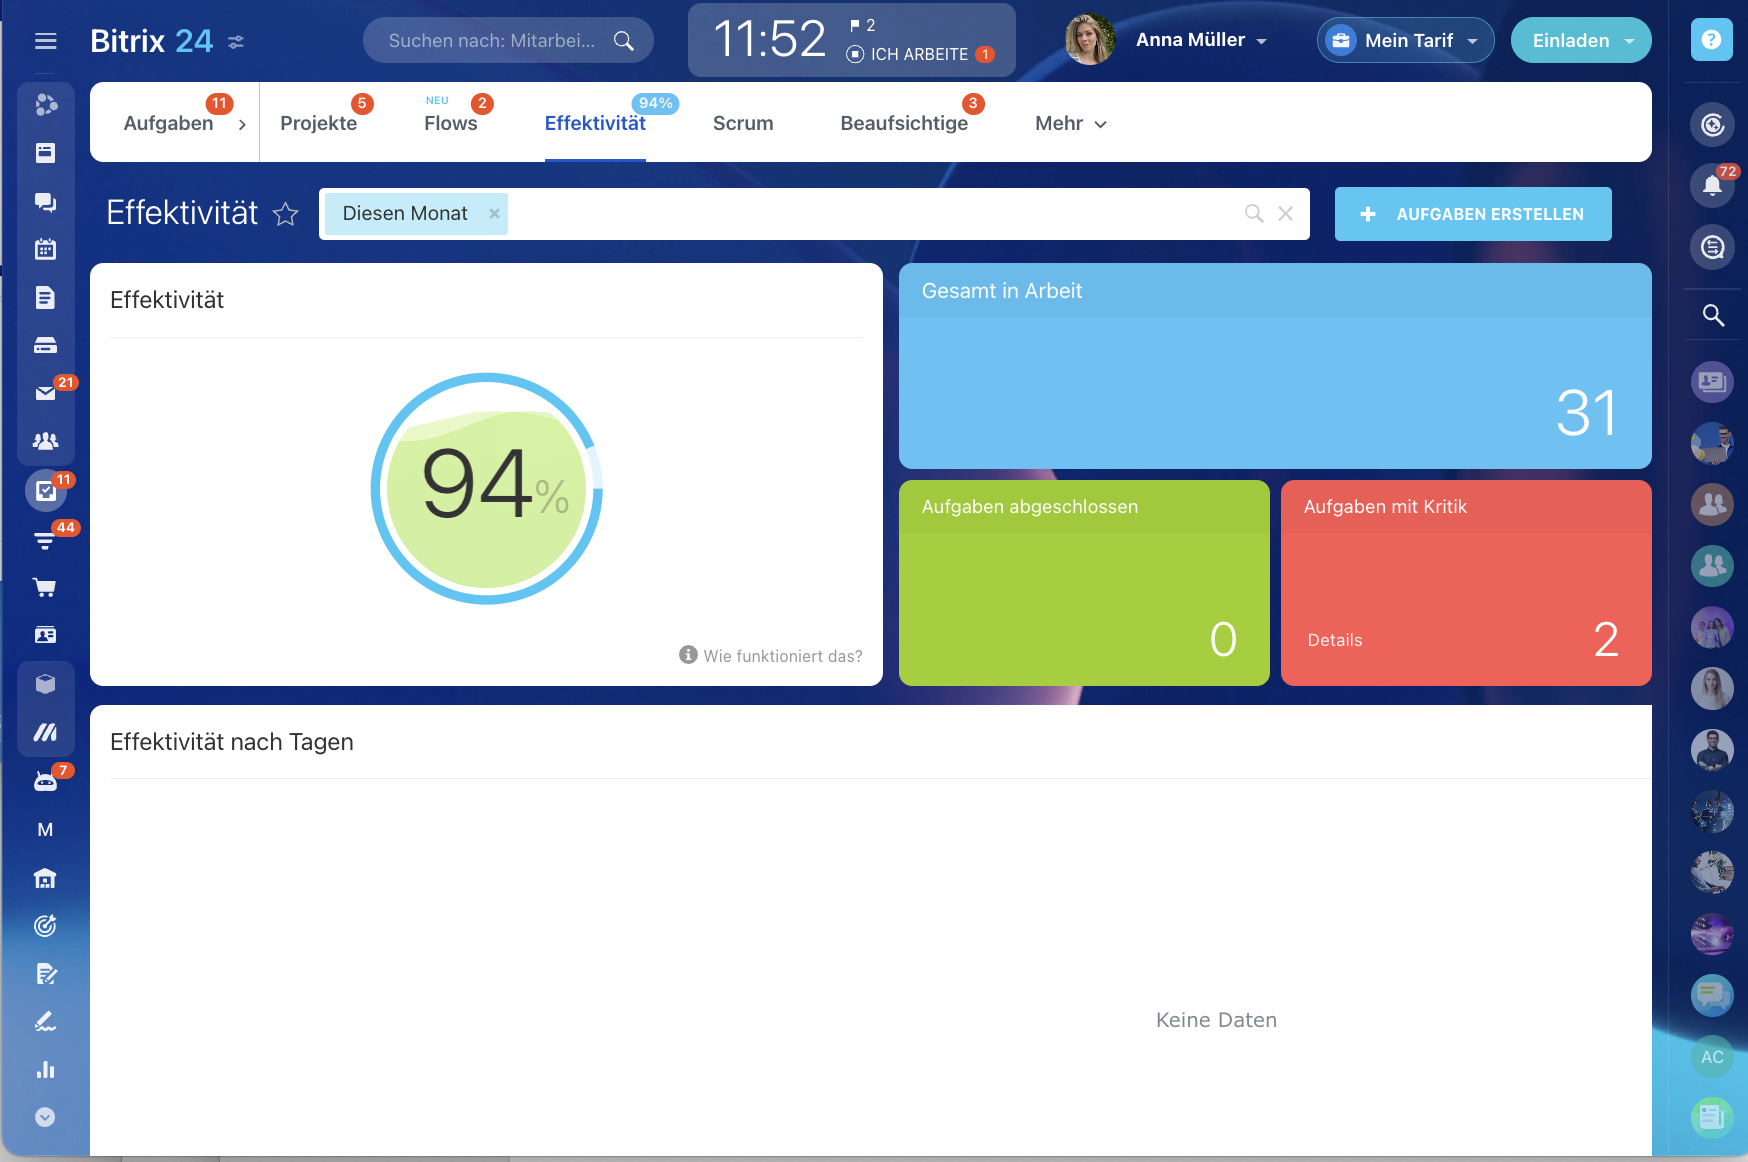Click the Aufgaben erstellen button
The width and height of the screenshot is (1748, 1162).
pyautogui.click(x=1472, y=214)
